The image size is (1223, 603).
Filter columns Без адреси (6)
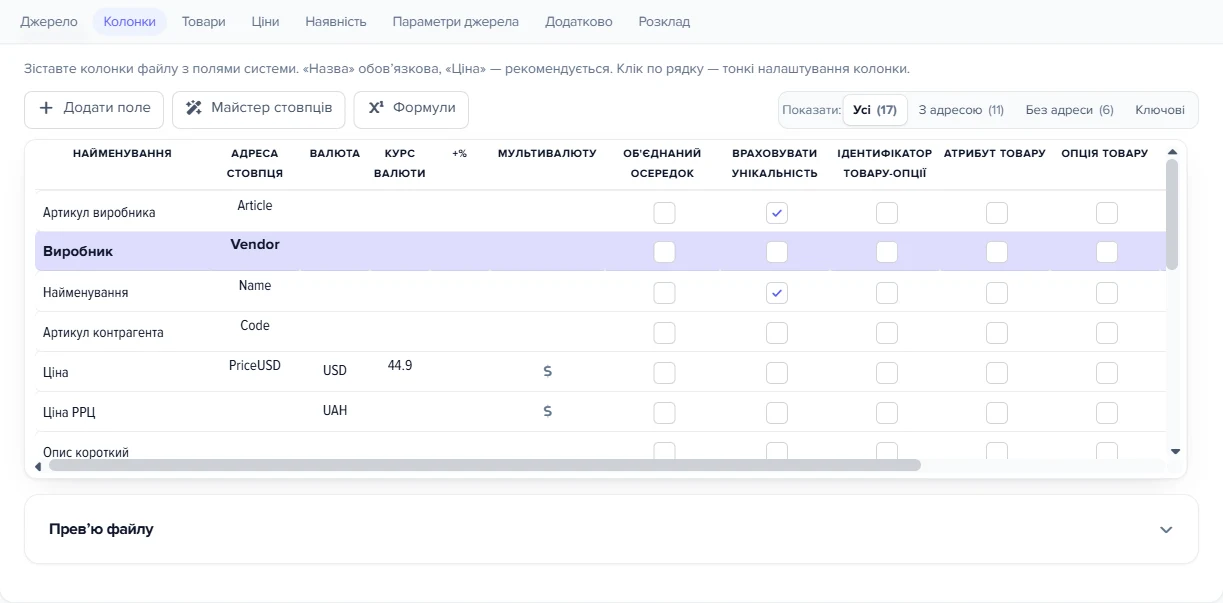[1069, 110]
